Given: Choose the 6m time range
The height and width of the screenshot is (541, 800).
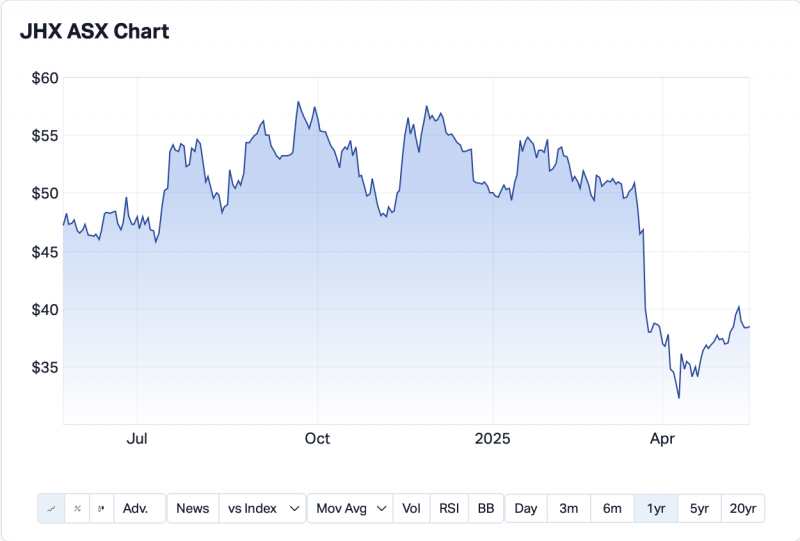Looking at the screenshot, I should pos(612,508).
